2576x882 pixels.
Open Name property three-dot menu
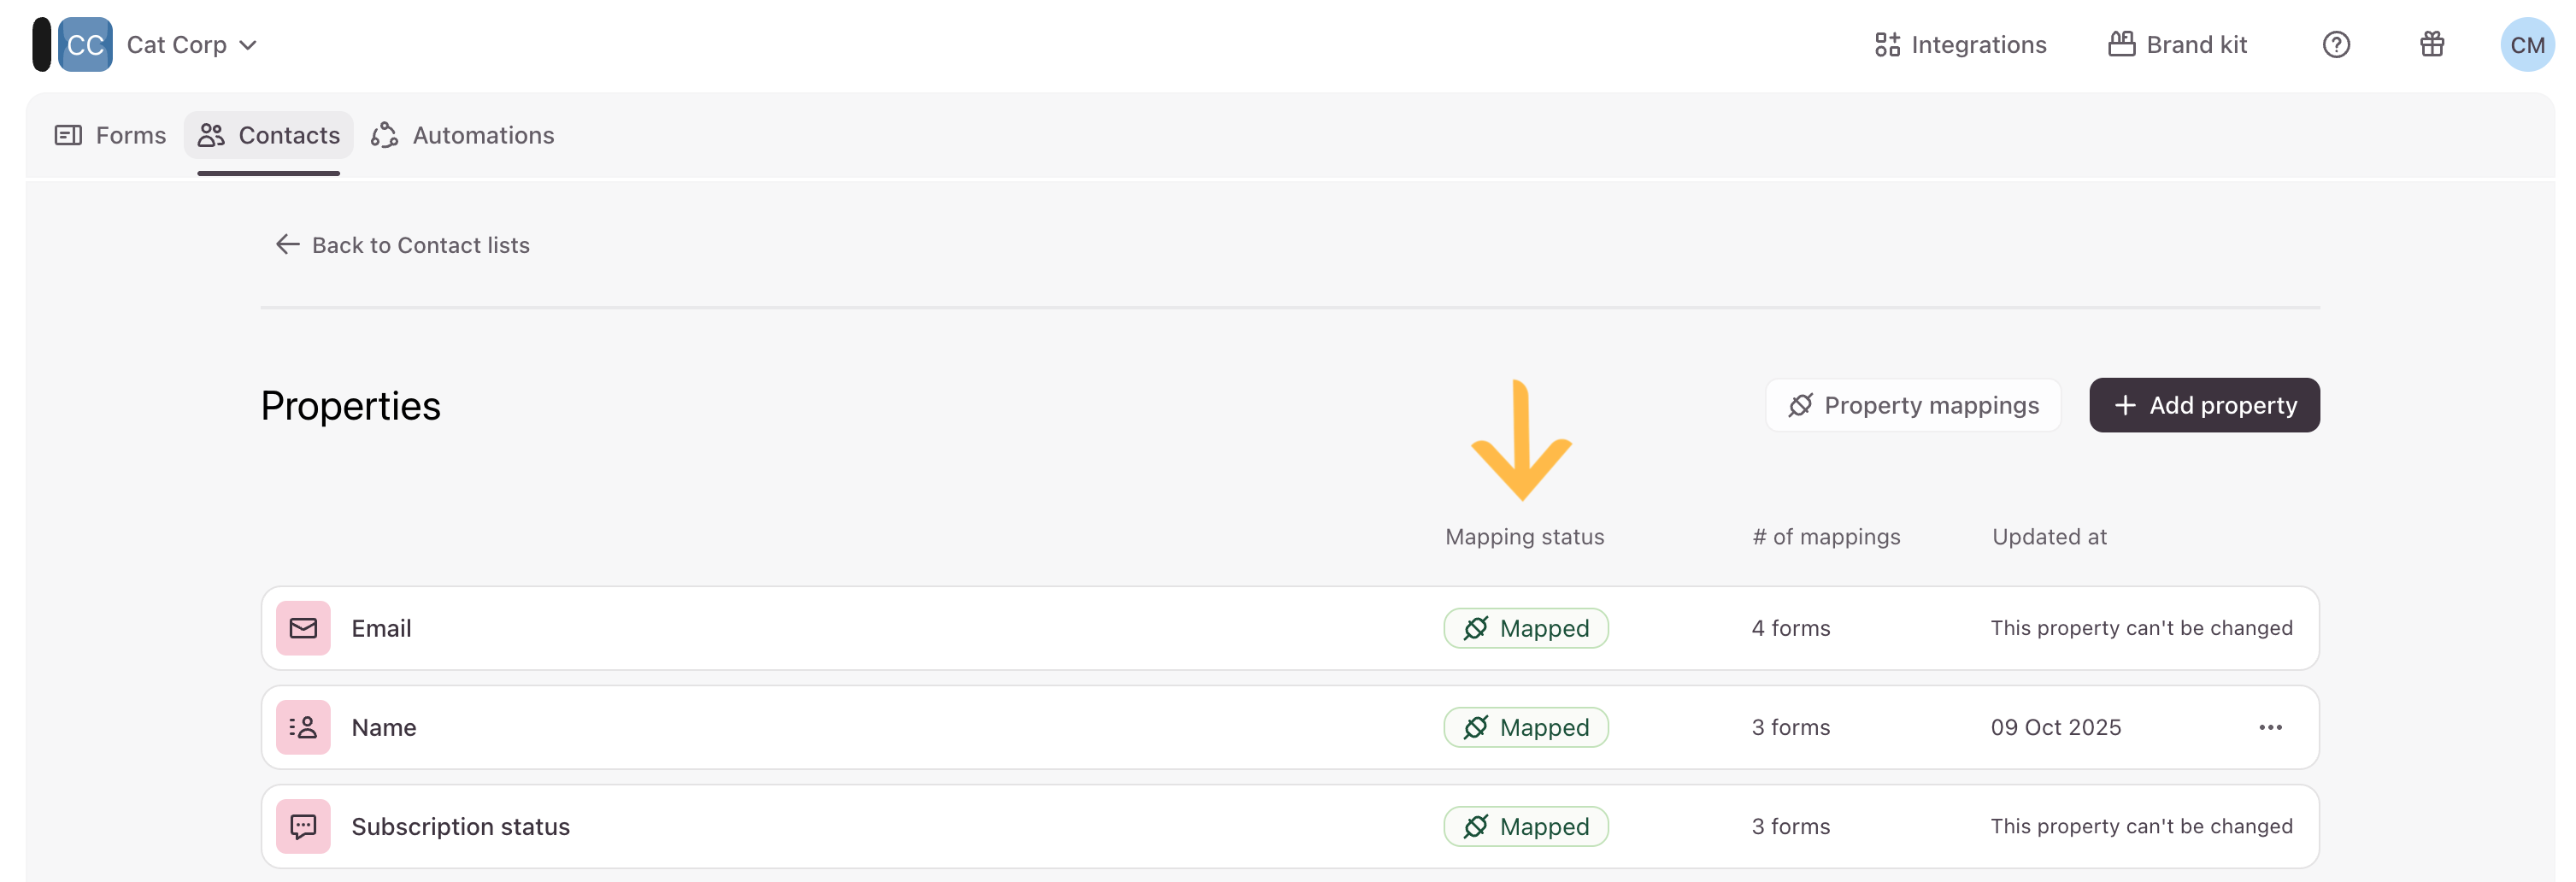click(2270, 727)
